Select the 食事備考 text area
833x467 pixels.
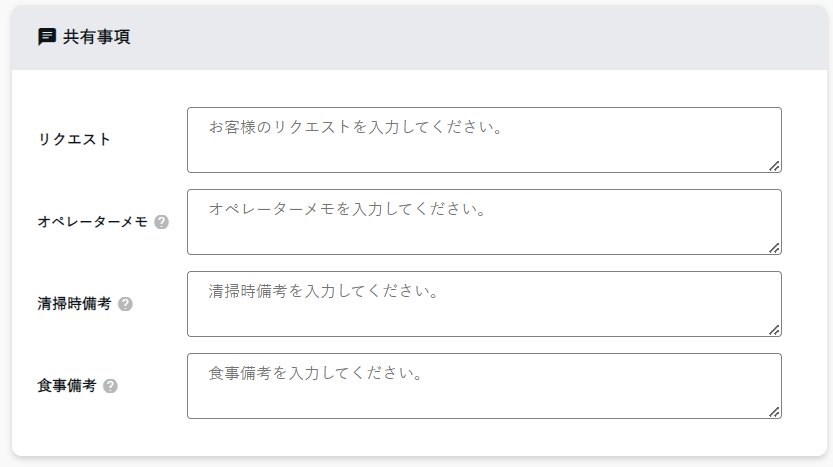pyautogui.click(x=484, y=386)
